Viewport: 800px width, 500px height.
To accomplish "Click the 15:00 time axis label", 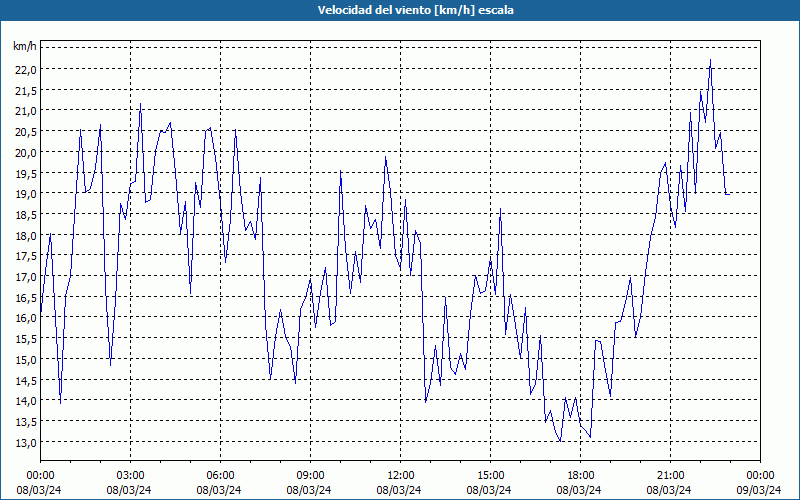I will coord(490,476).
